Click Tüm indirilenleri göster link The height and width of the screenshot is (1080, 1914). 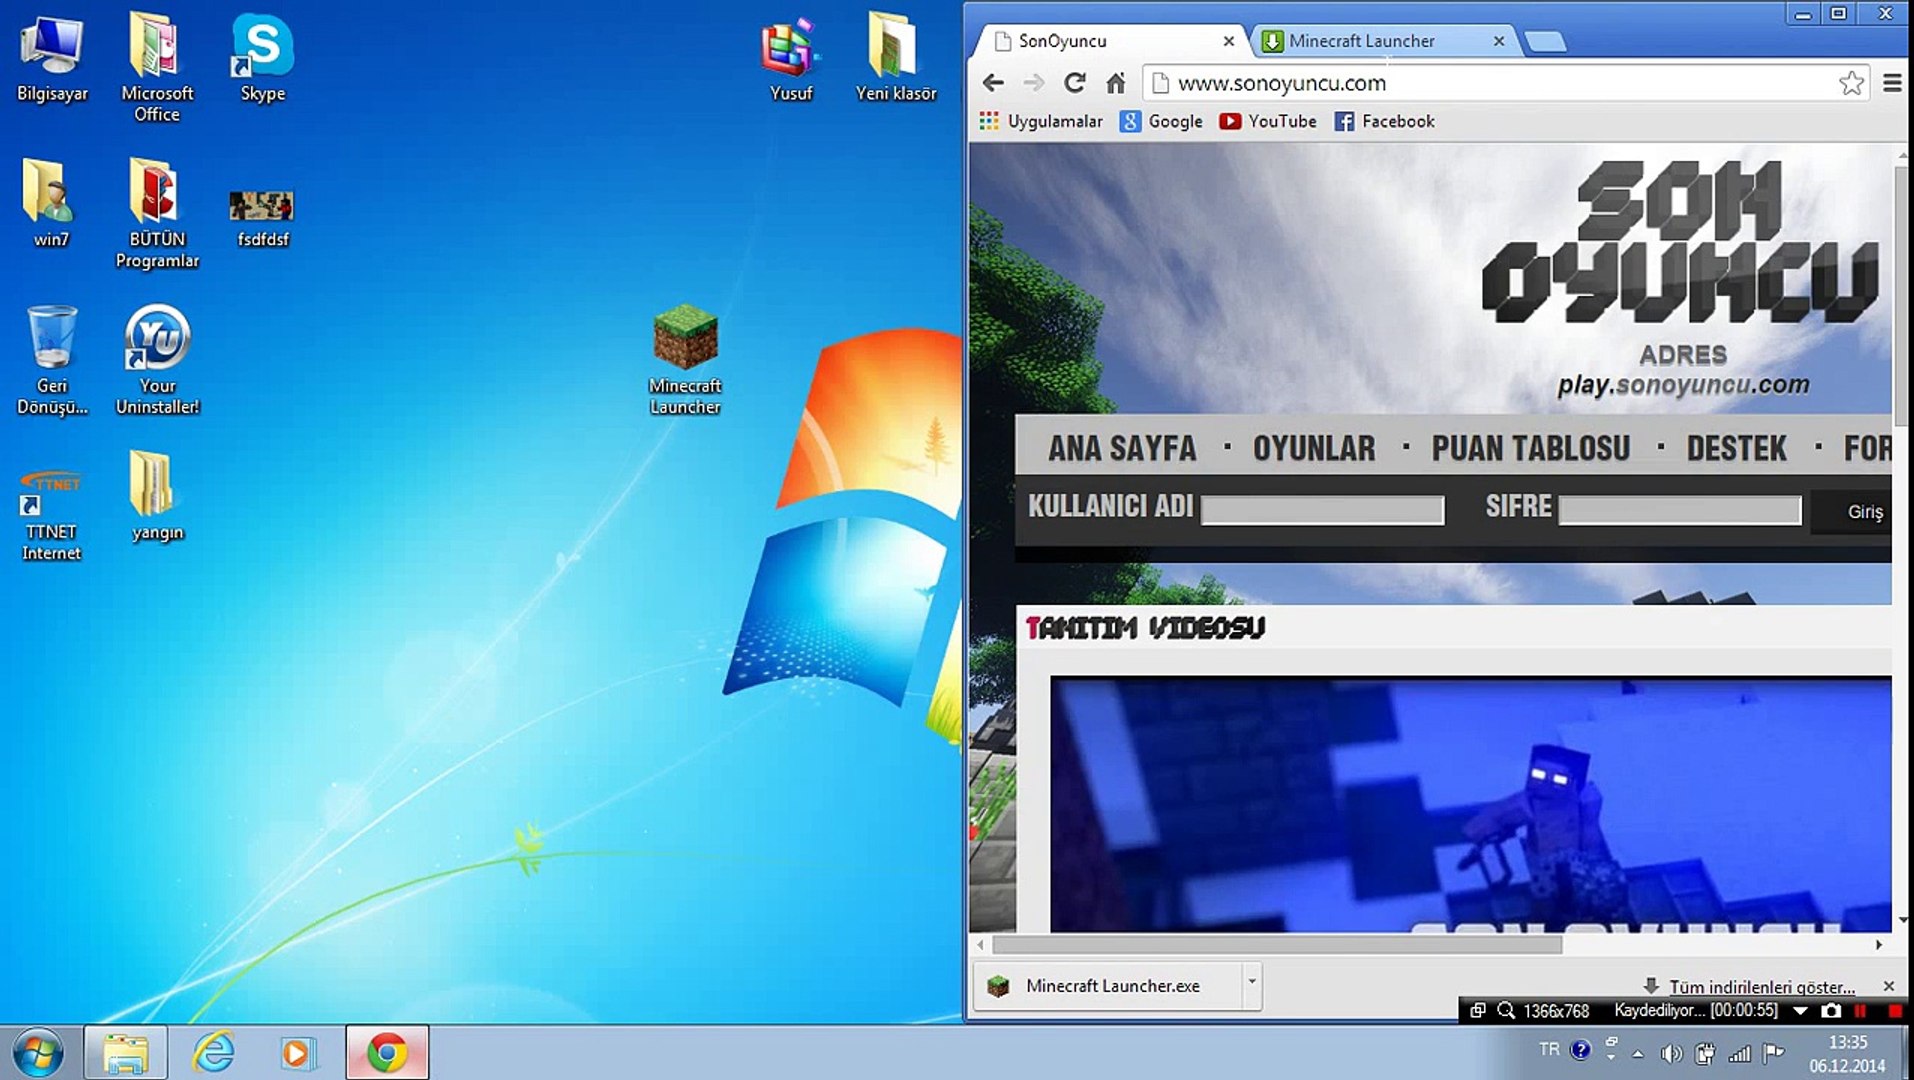click(1761, 987)
